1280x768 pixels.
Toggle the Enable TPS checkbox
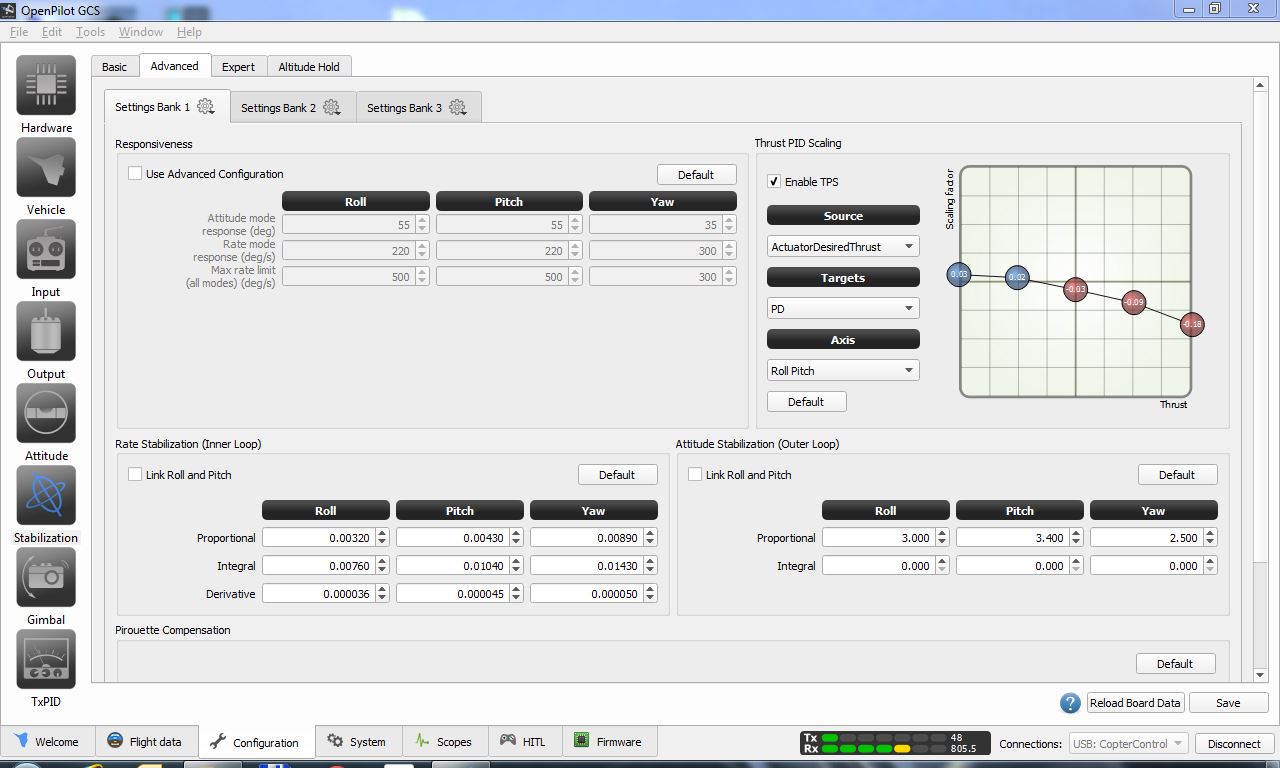[774, 181]
